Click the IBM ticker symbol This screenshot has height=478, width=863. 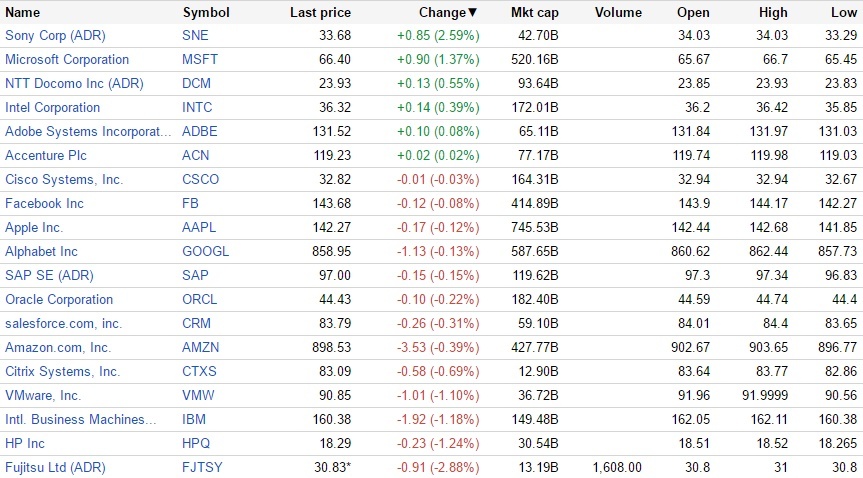[194, 420]
